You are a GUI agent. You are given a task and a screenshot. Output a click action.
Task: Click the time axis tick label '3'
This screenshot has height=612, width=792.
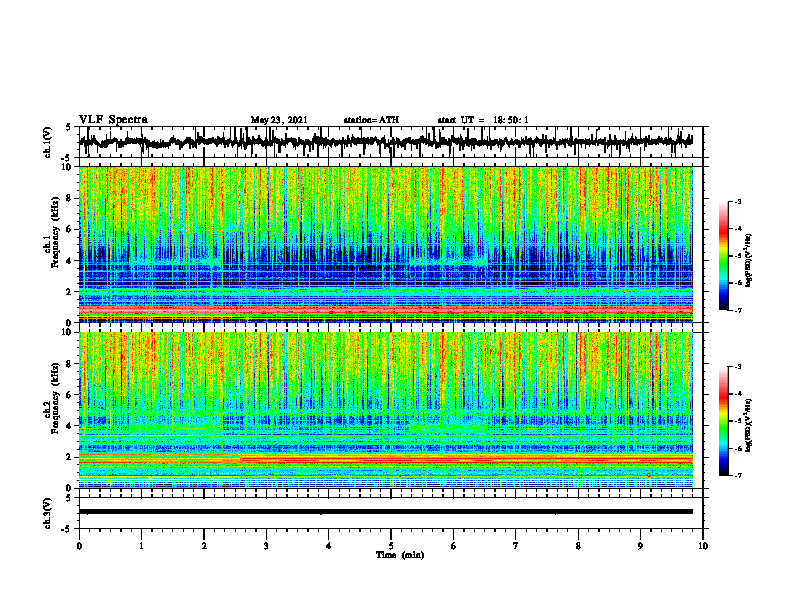point(266,546)
